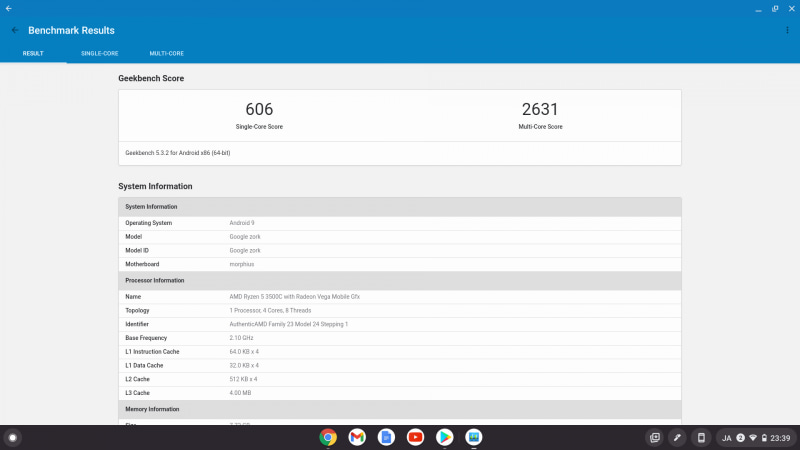This screenshot has width=800, height=450.
Task: Click the window back arrow in title bar
Action: click(9, 8)
